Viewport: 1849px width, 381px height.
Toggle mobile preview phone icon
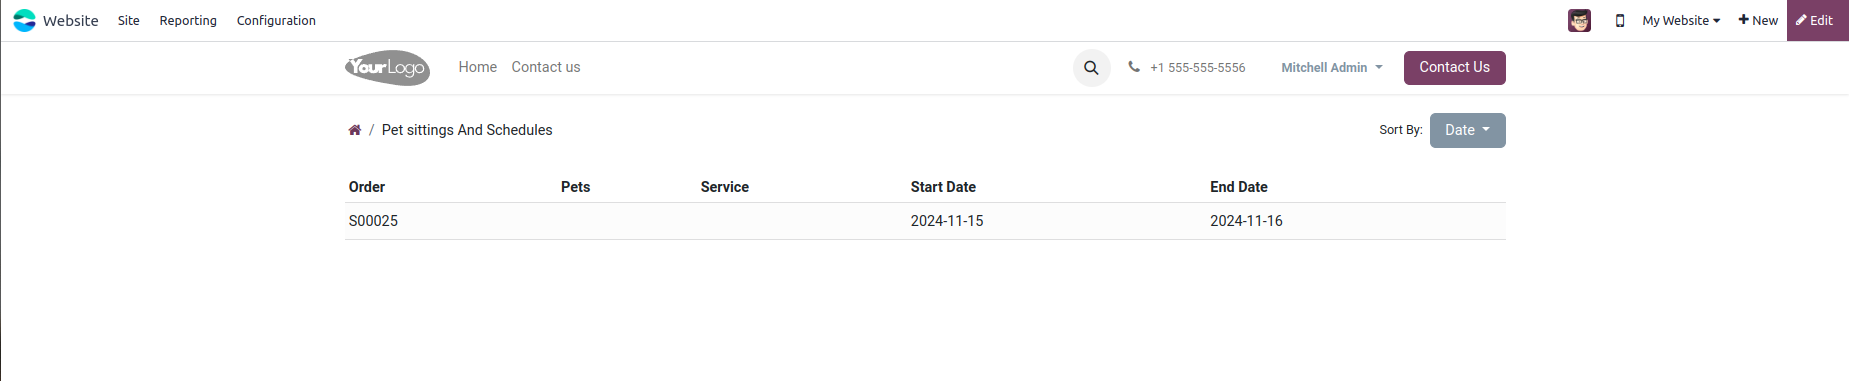tap(1620, 20)
